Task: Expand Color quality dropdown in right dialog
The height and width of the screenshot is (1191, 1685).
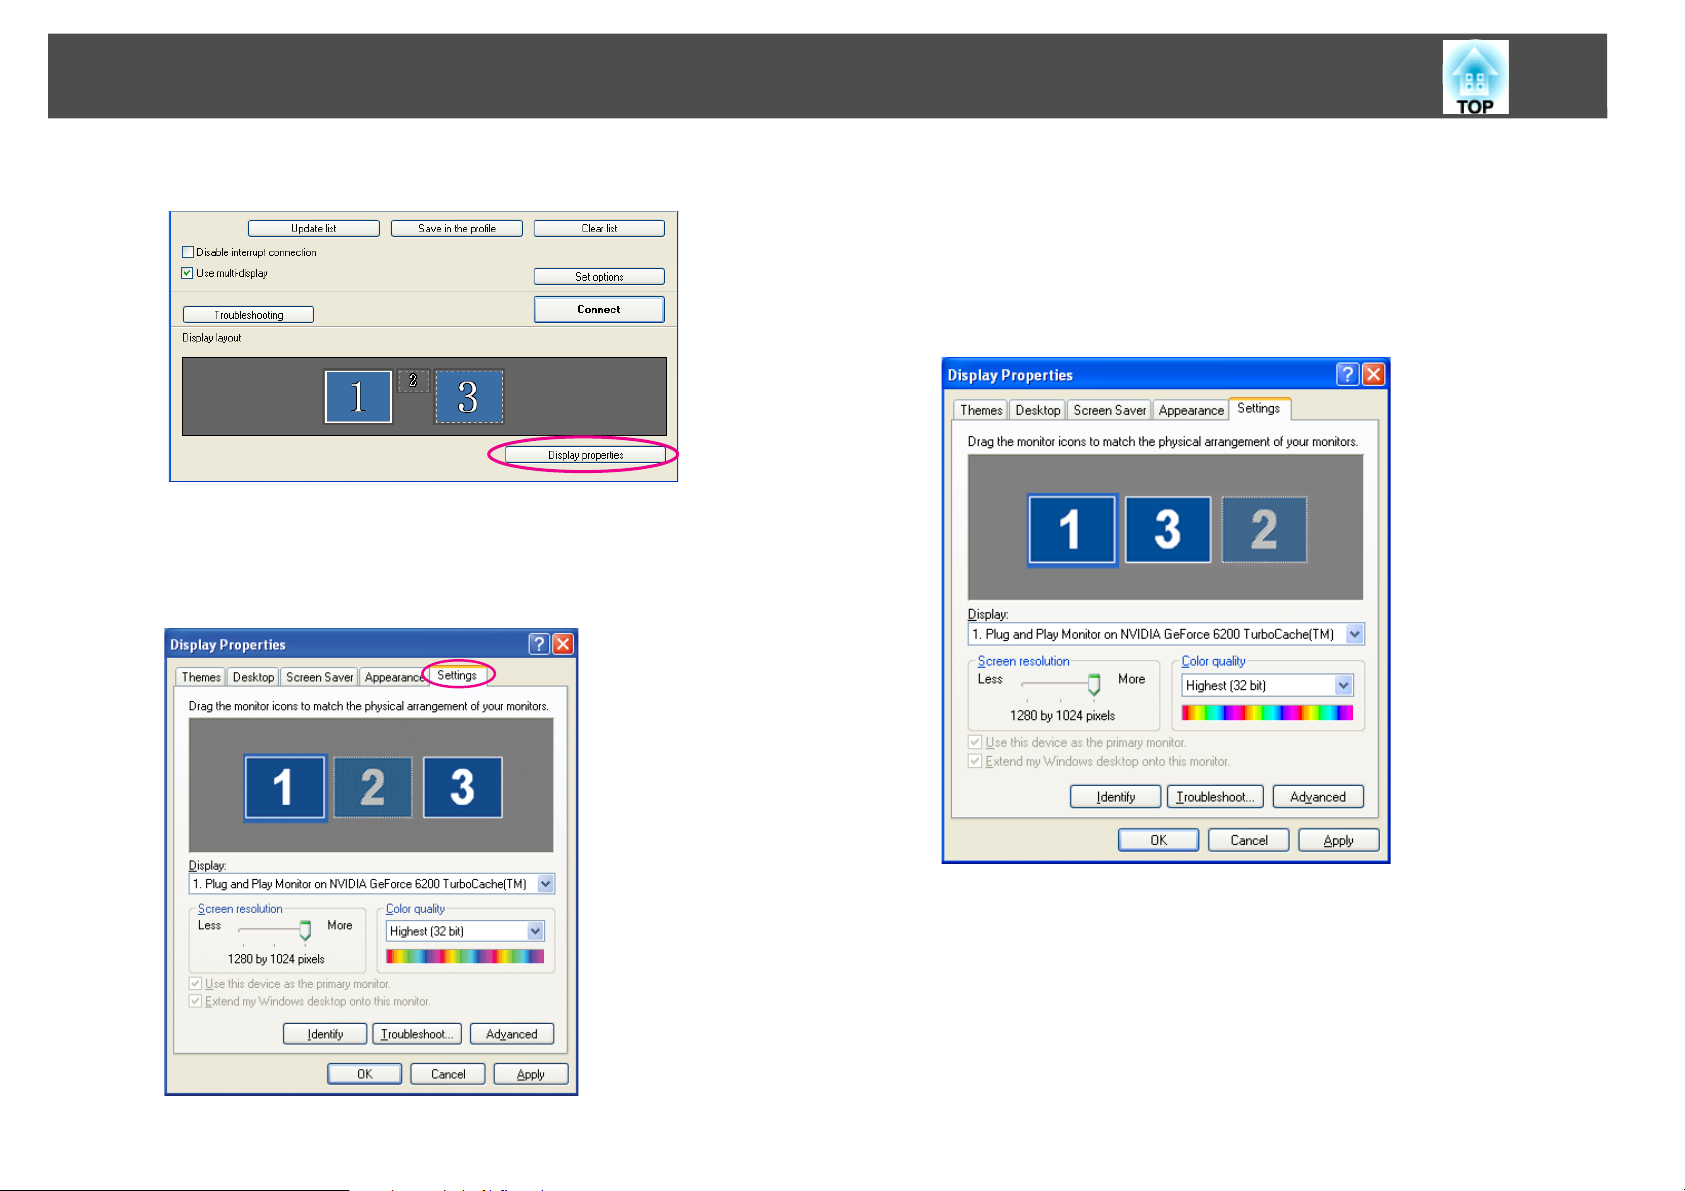Action: pos(1344,685)
